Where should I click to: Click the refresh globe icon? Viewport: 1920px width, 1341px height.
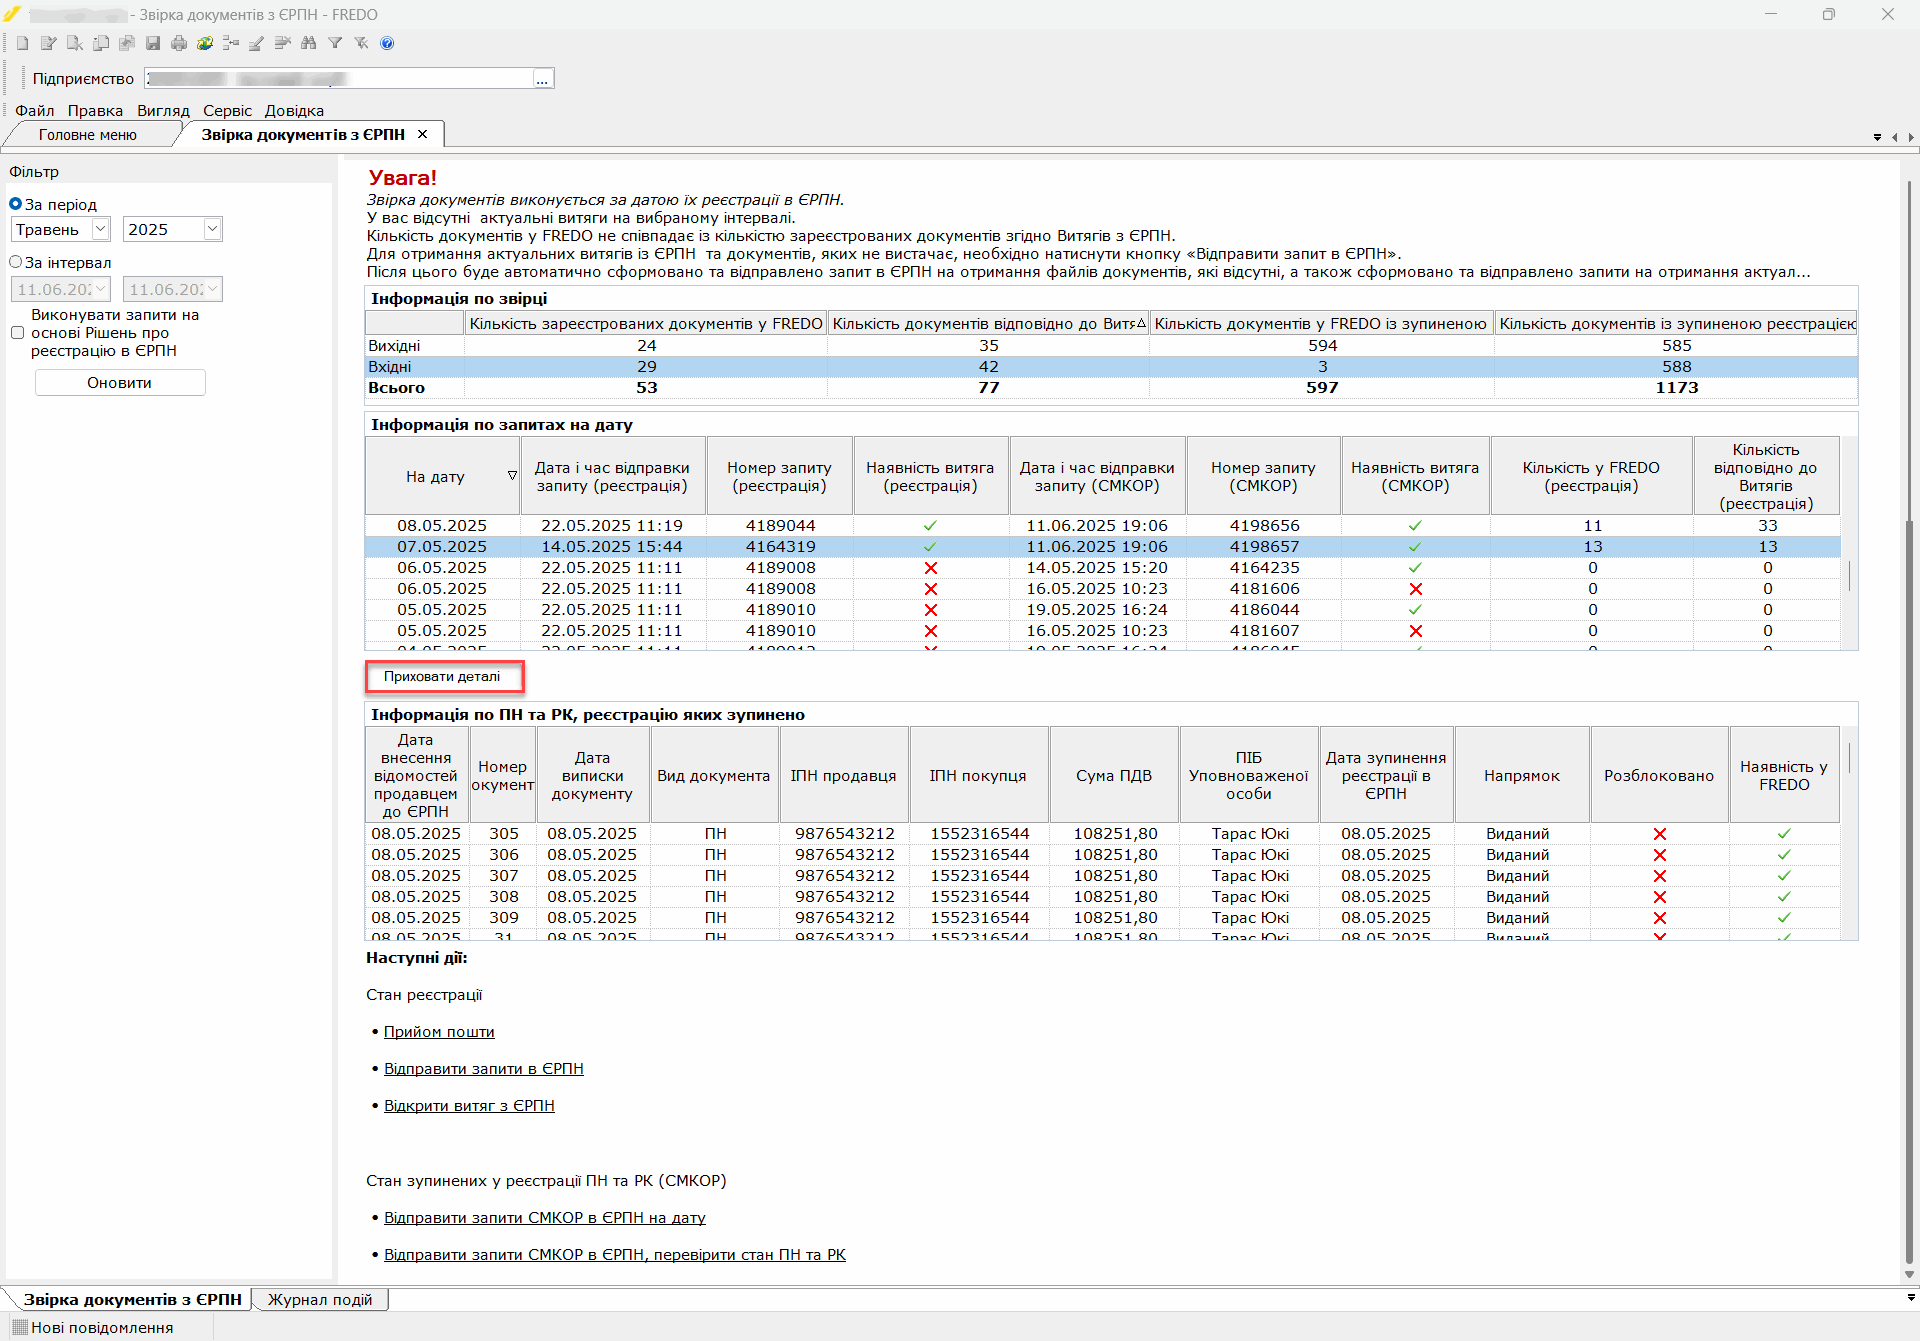coord(205,43)
